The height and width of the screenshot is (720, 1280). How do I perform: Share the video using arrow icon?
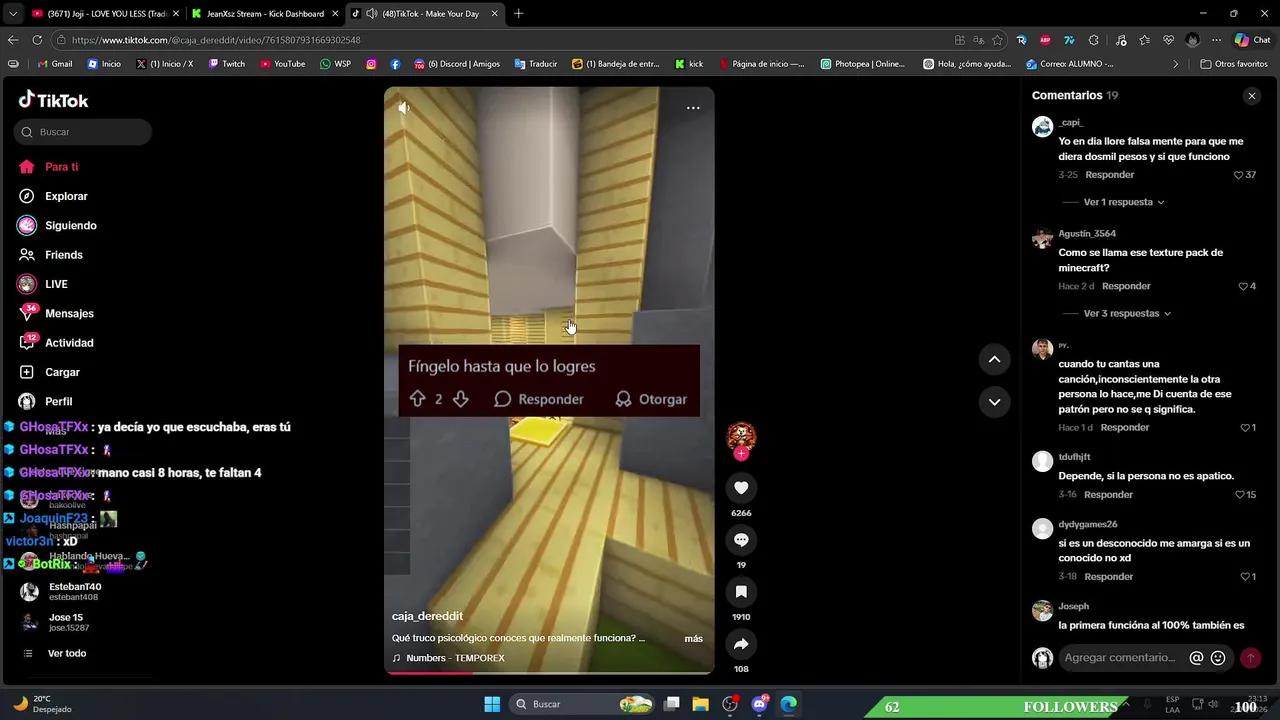pos(741,644)
